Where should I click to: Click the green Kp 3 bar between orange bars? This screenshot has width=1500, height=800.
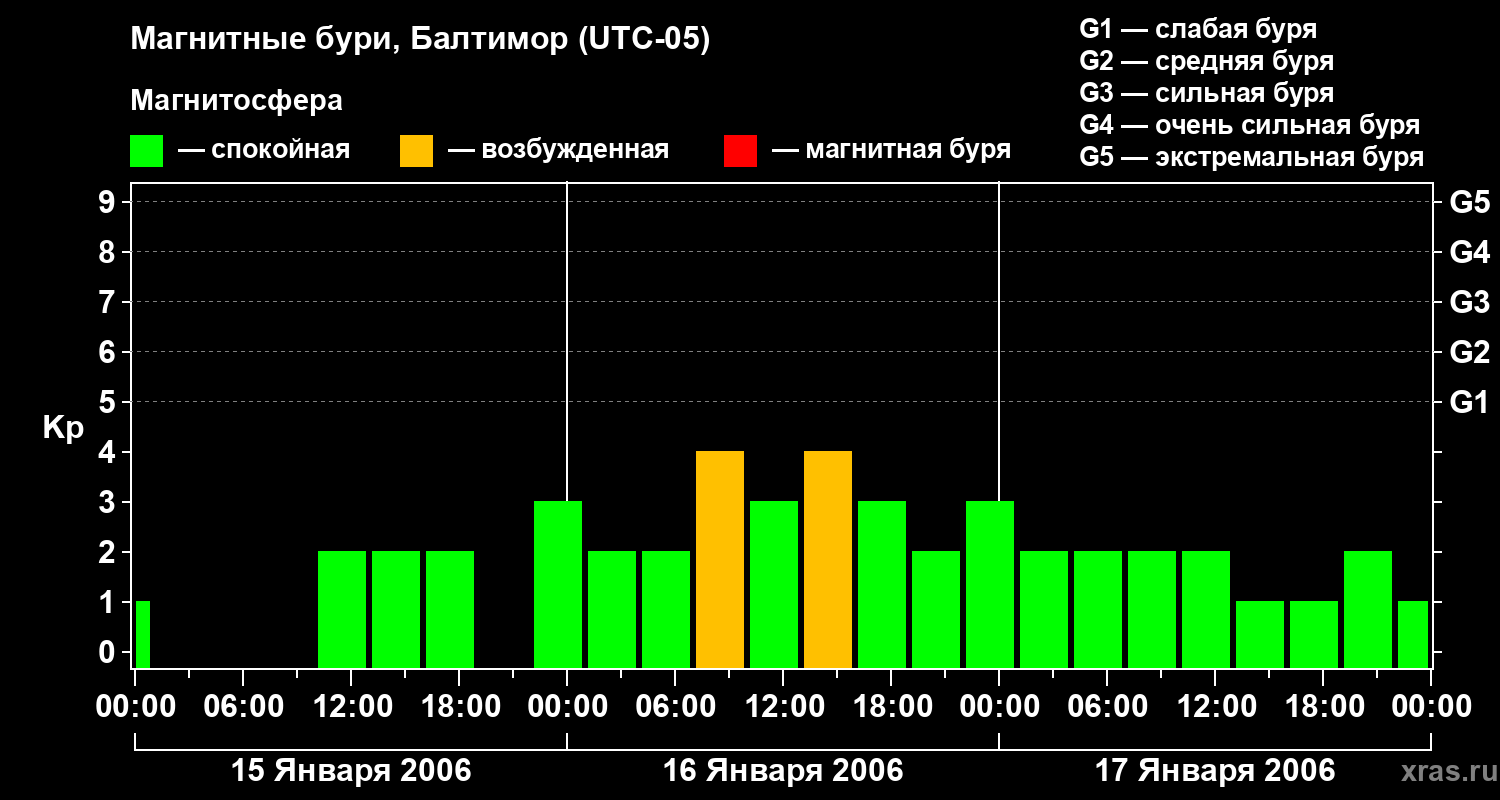coord(774,585)
